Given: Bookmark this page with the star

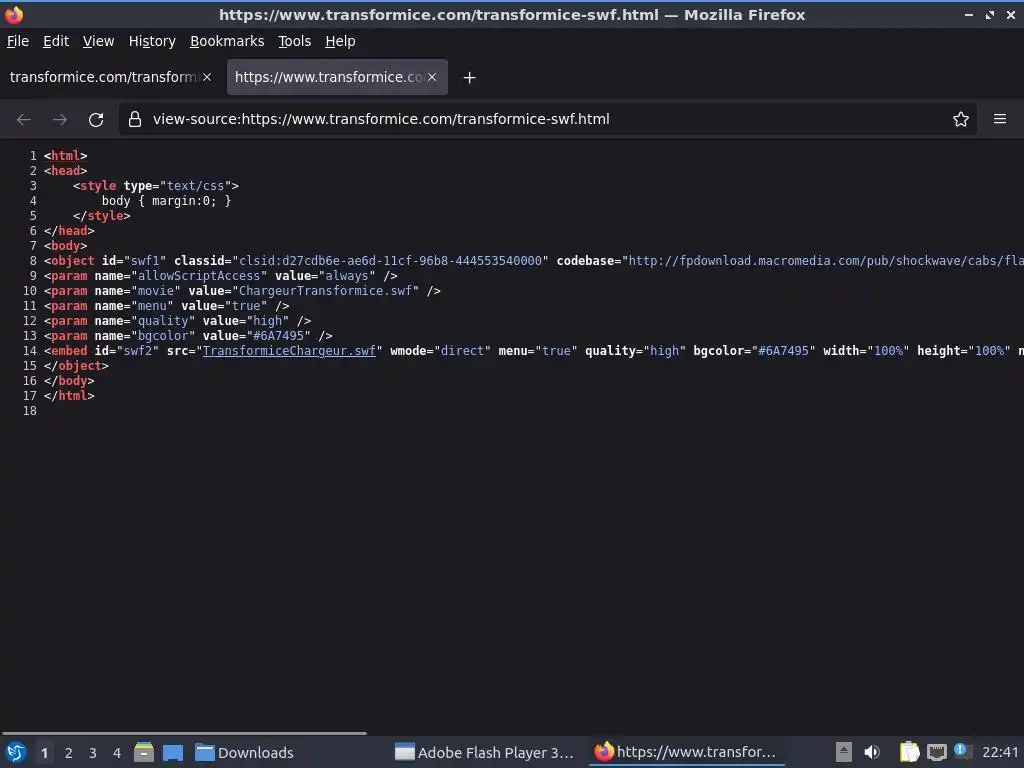Looking at the screenshot, I should (x=961, y=119).
